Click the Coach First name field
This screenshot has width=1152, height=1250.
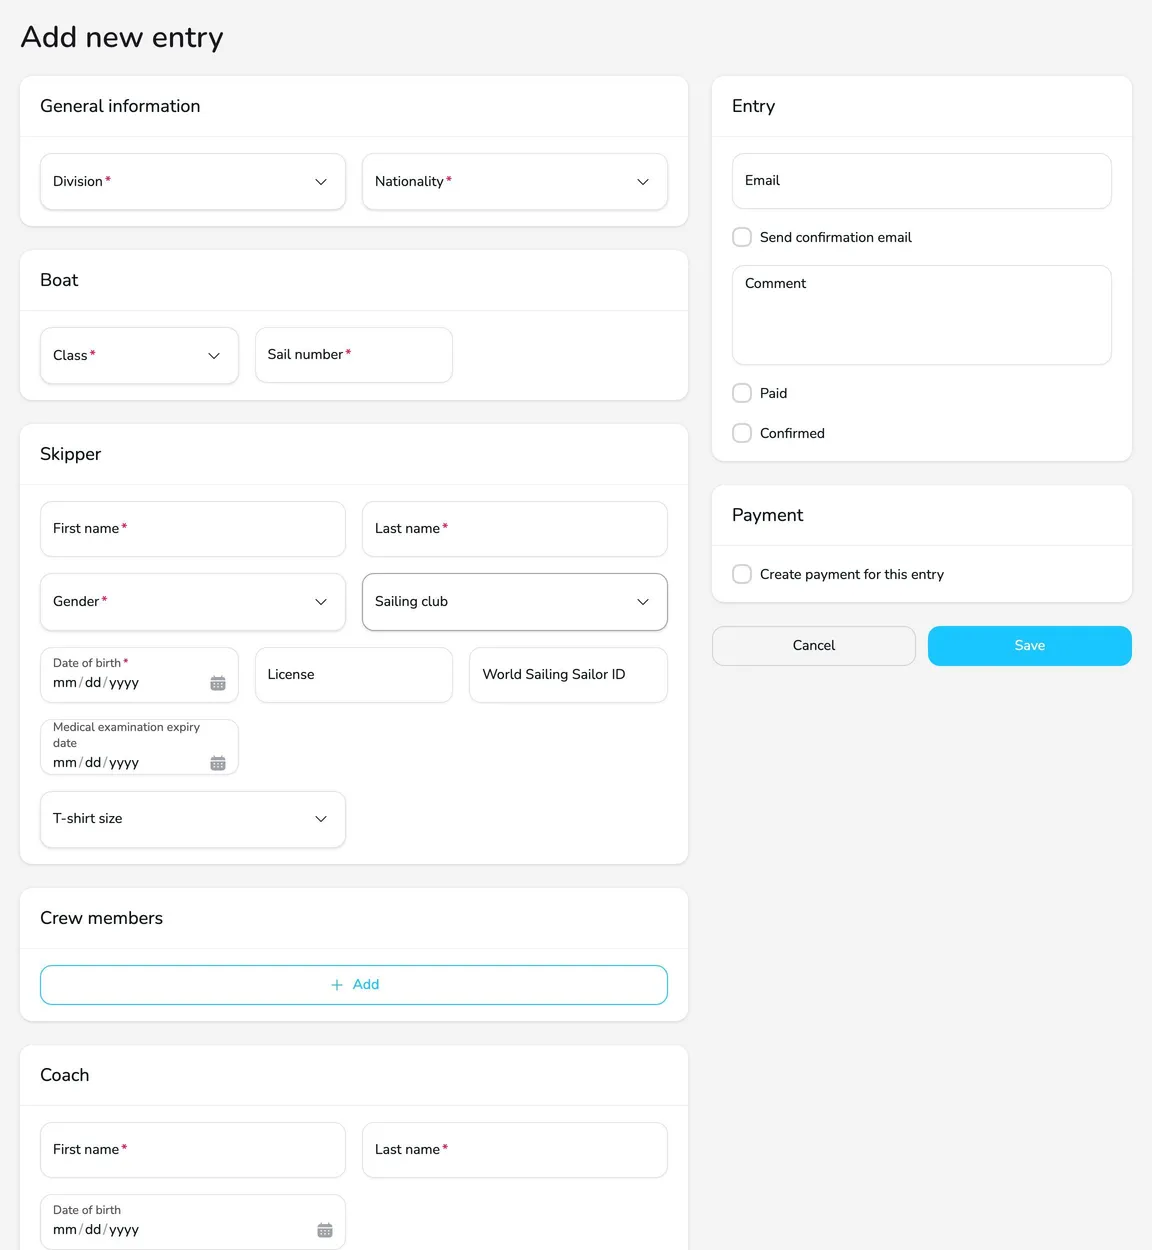[193, 1150]
